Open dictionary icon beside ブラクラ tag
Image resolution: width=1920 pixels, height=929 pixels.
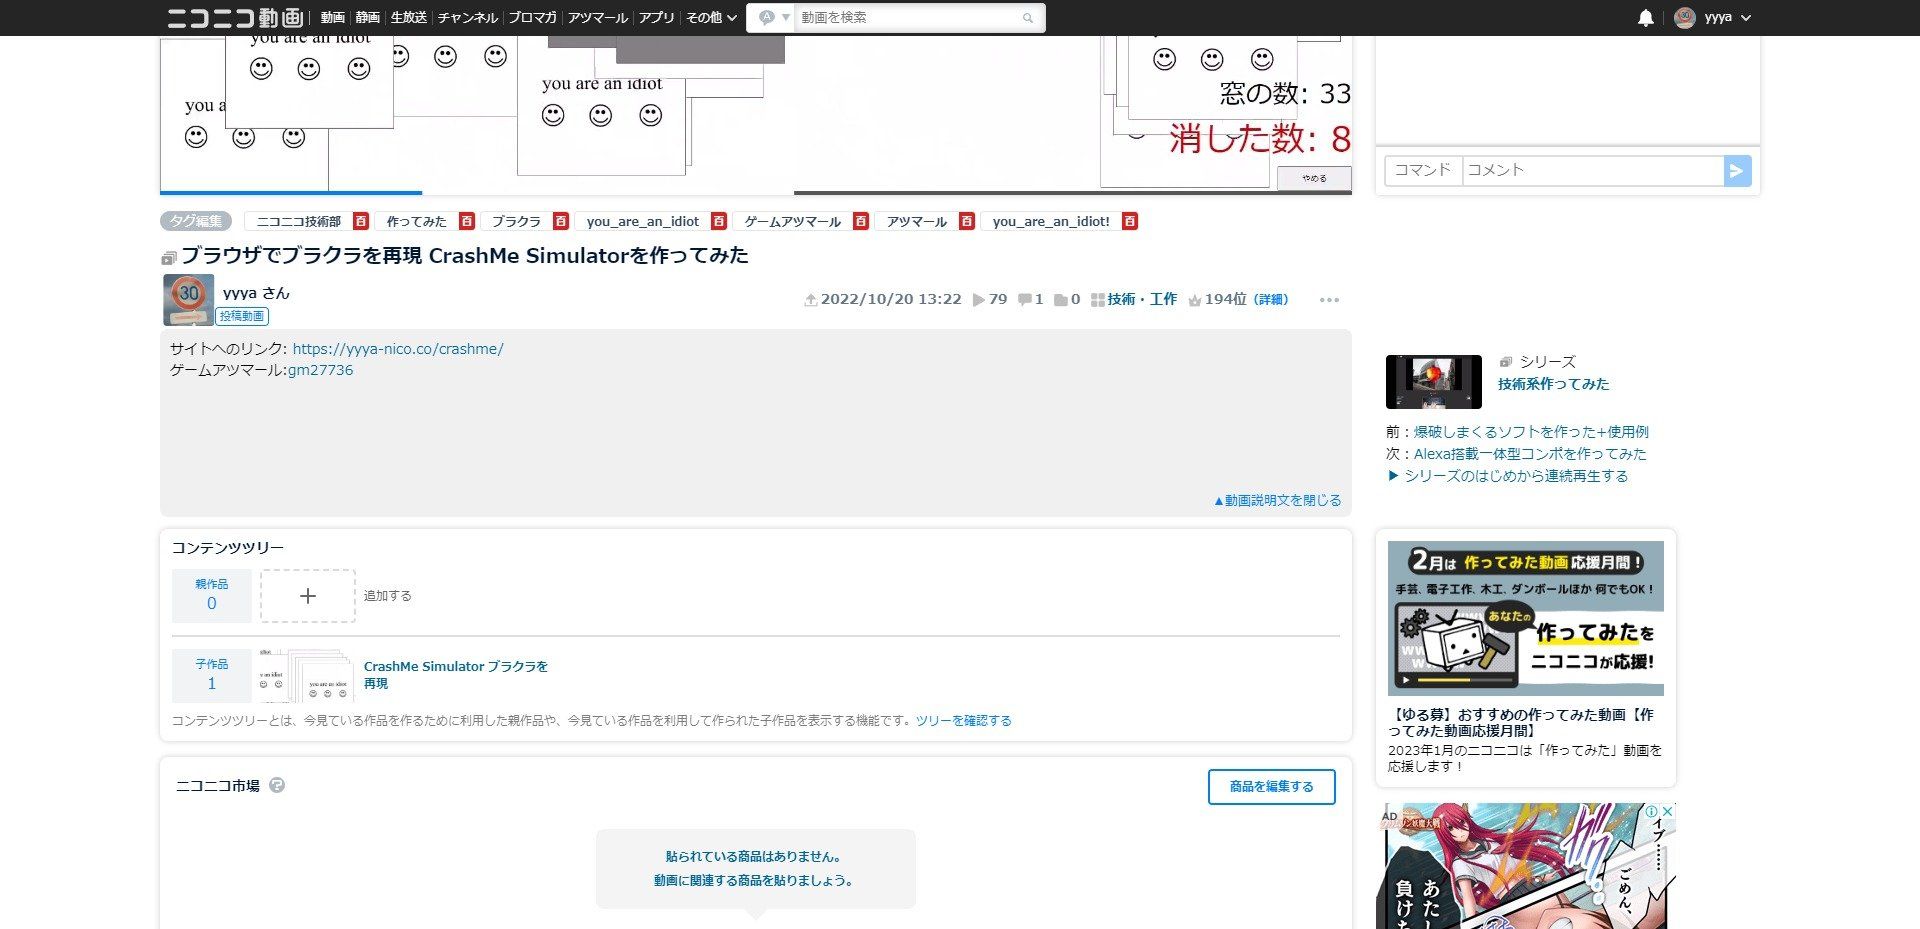[561, 221]
